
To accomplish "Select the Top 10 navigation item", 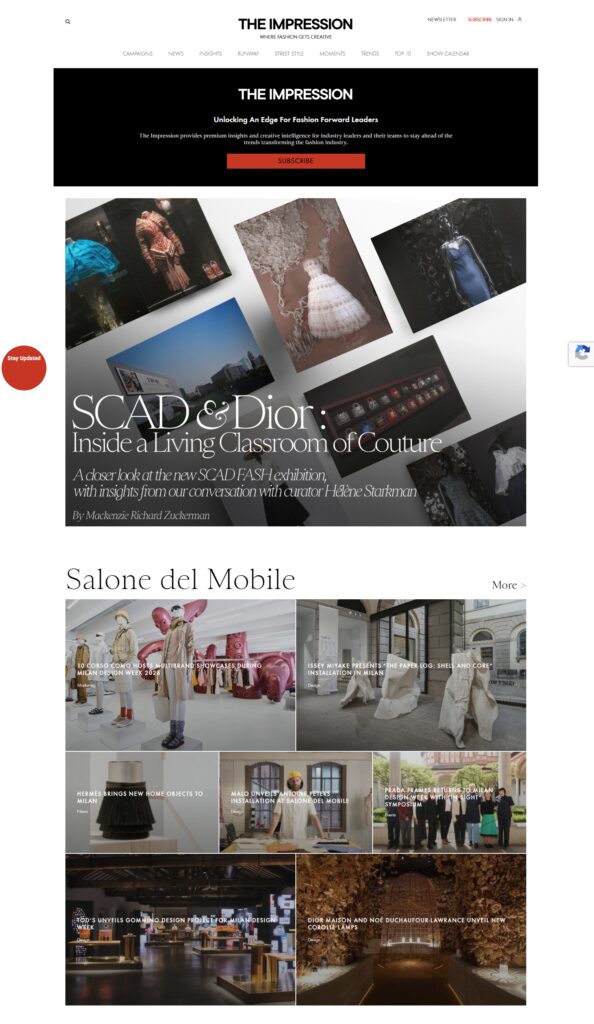I will (x=403, y=54).
